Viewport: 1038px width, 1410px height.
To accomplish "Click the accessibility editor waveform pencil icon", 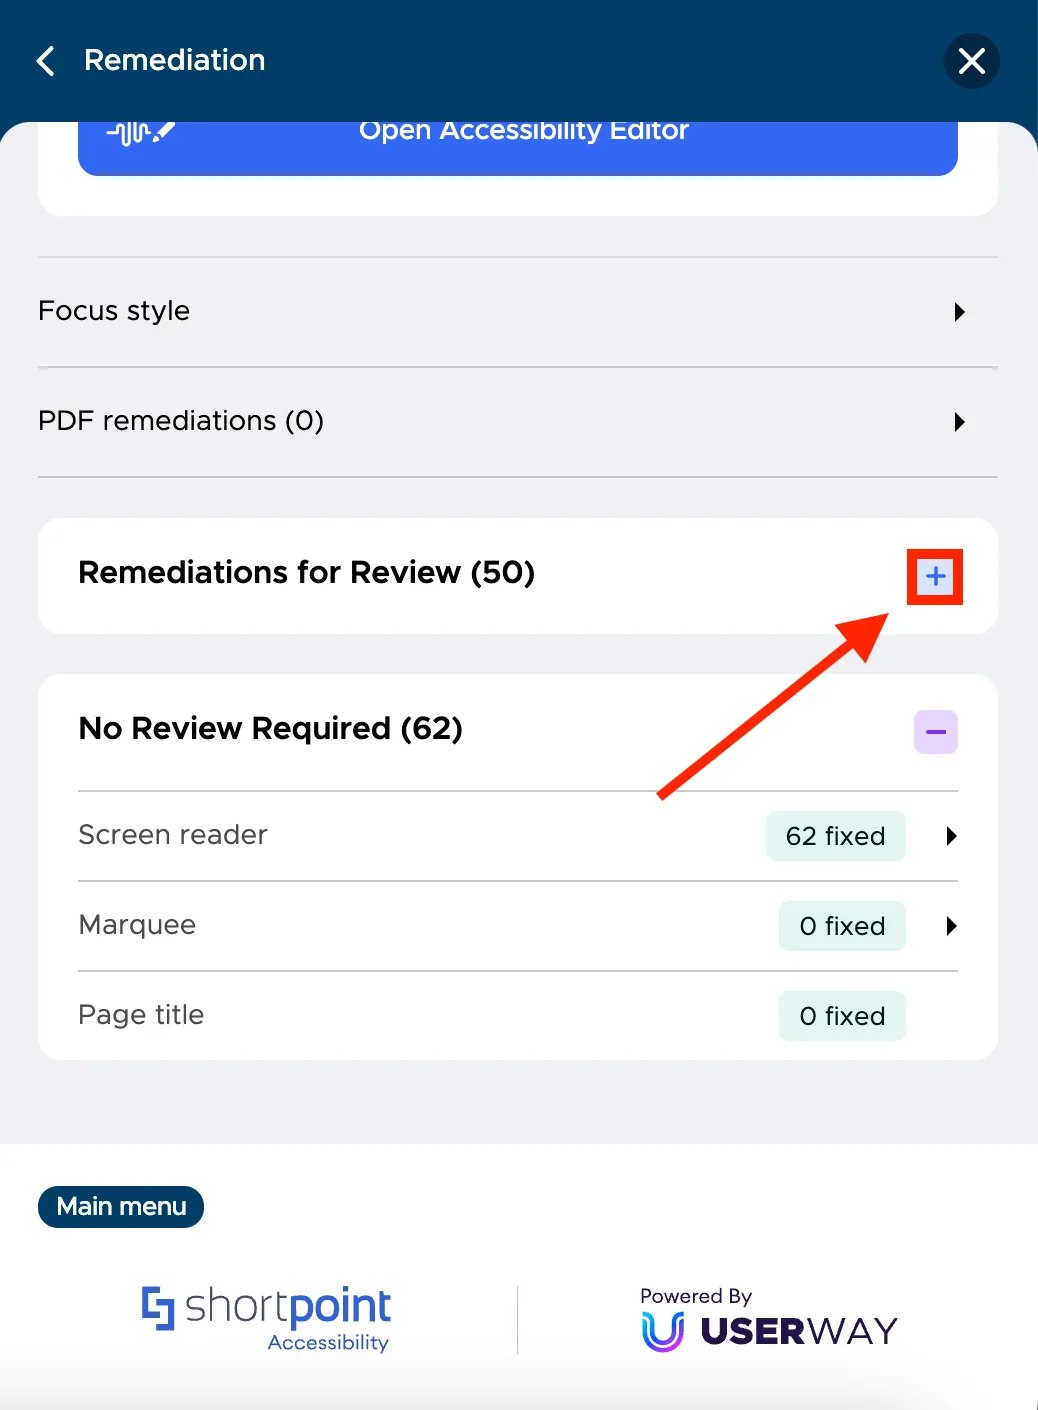I will (141, 132).
